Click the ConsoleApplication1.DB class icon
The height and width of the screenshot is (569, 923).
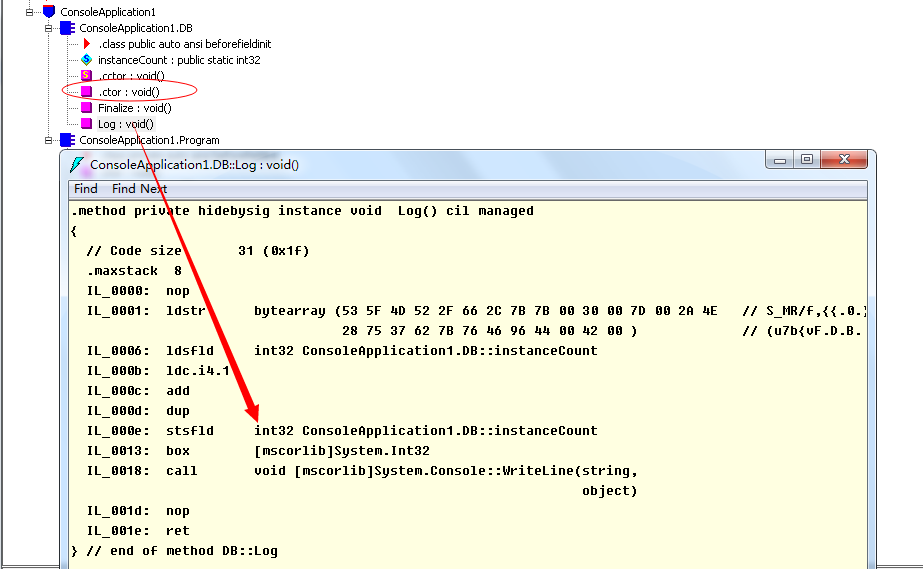tap(68, 28)
